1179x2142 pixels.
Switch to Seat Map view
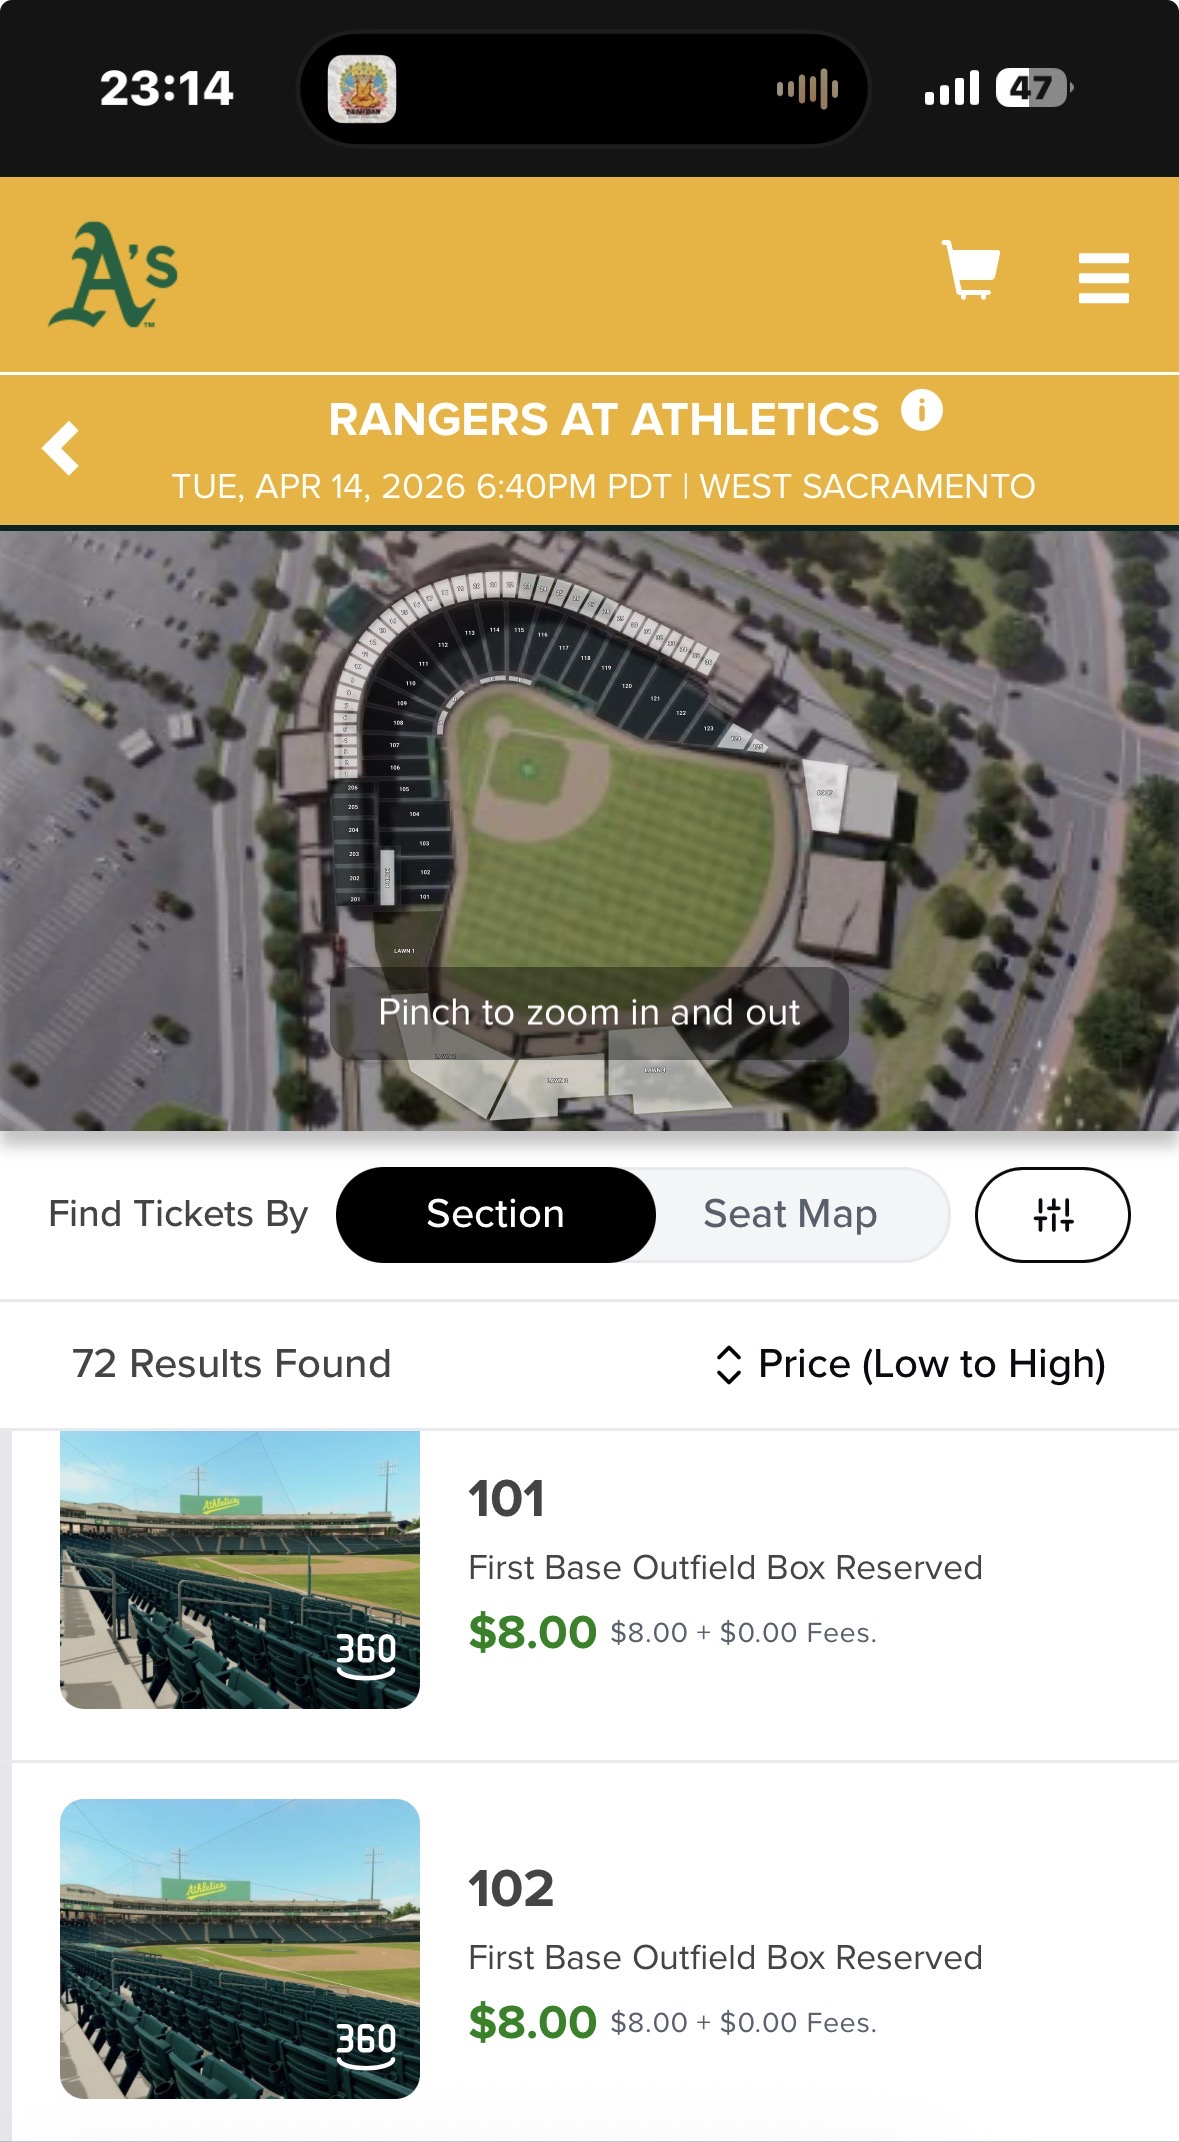point(790,1214)
